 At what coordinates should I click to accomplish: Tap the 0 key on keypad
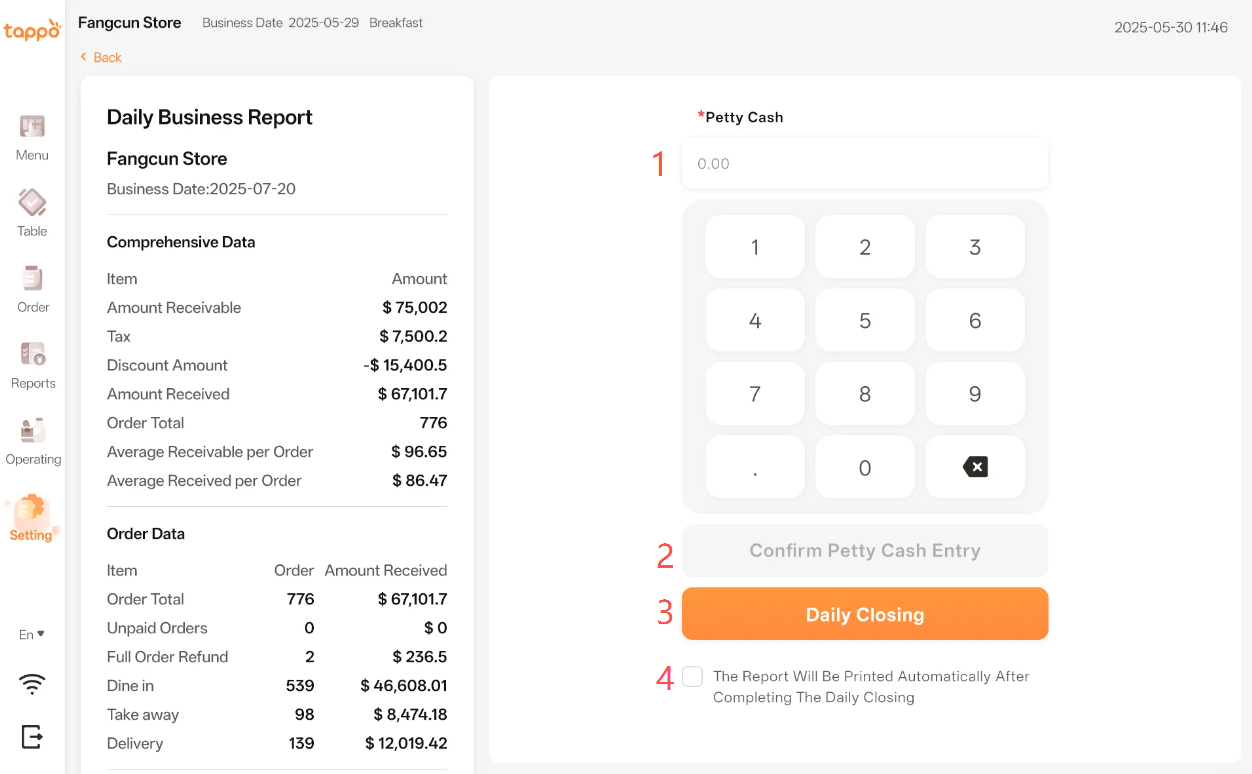864,468
